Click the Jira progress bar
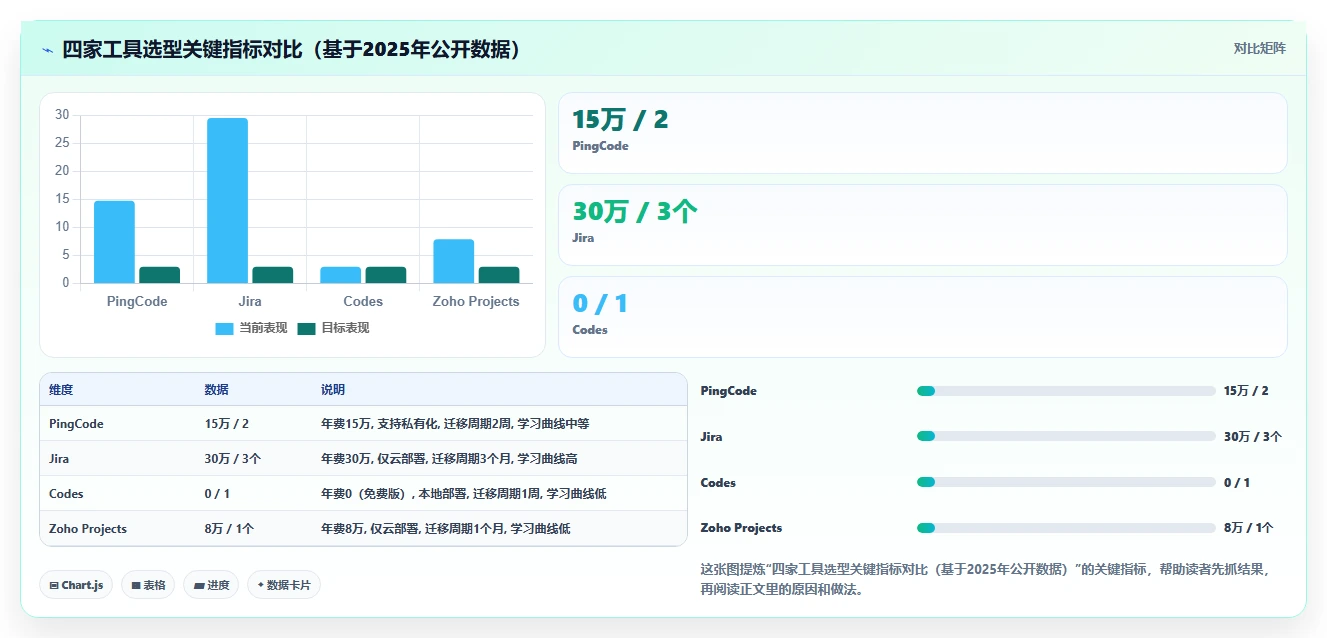Viewport: 1327px width, 638px height. [1066, 436]
